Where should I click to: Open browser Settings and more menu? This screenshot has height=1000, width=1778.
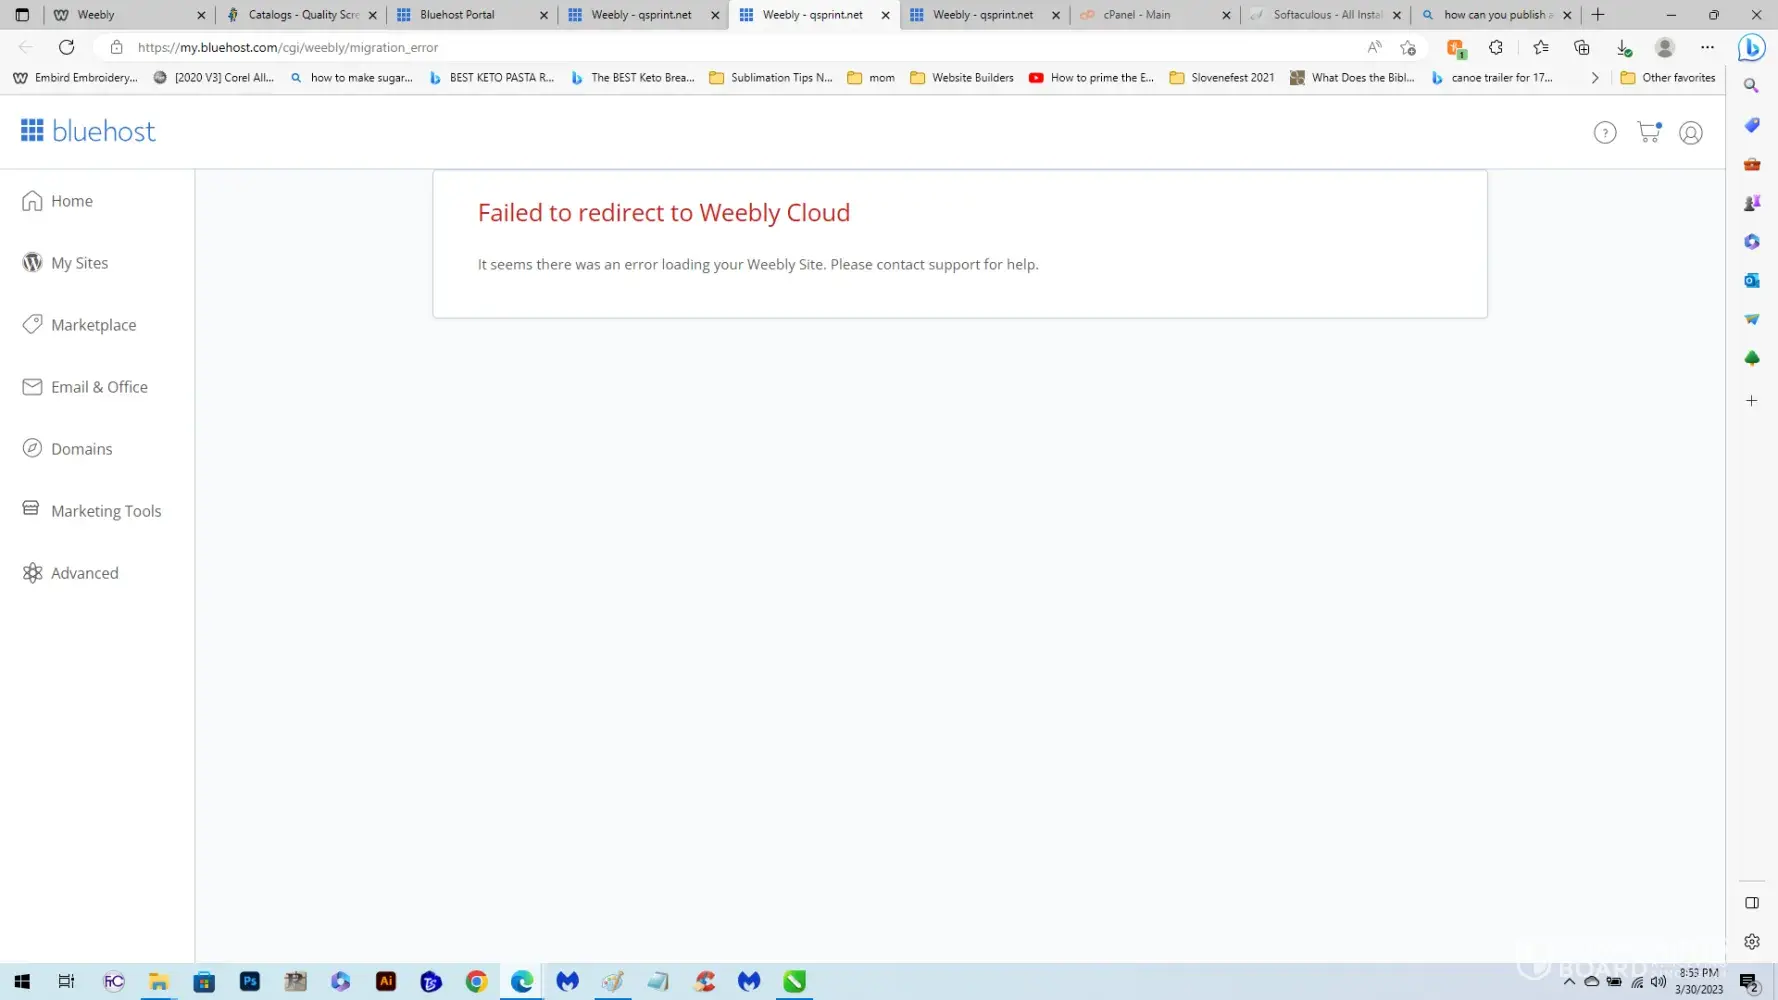click(1707, 47)
